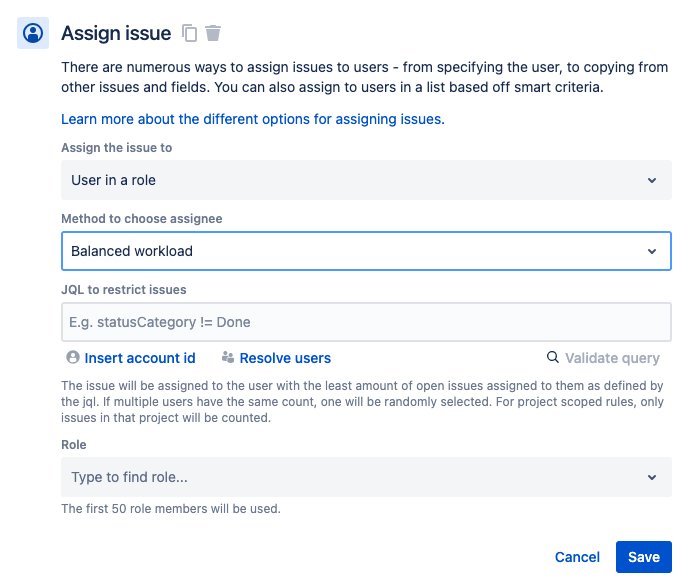Save the Assign issue configuration
The height and width of the screenshot is (580, 687).
point(644,557)
